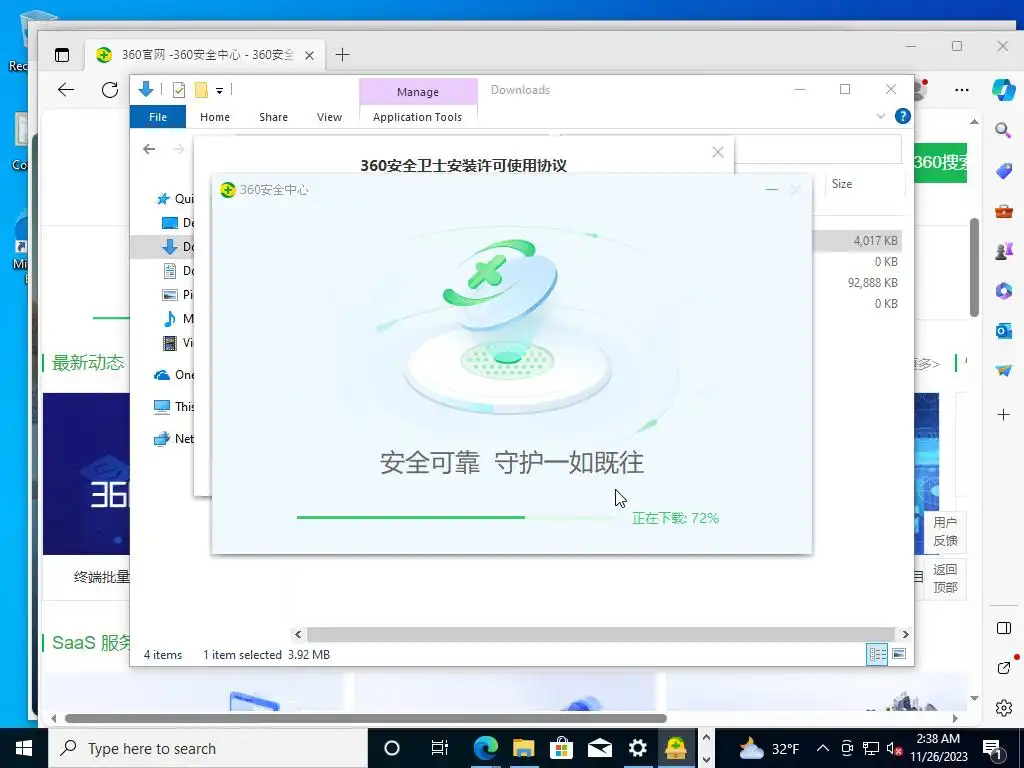Sort by the Size column header
1024x768 pixels.
coord(865,184)
